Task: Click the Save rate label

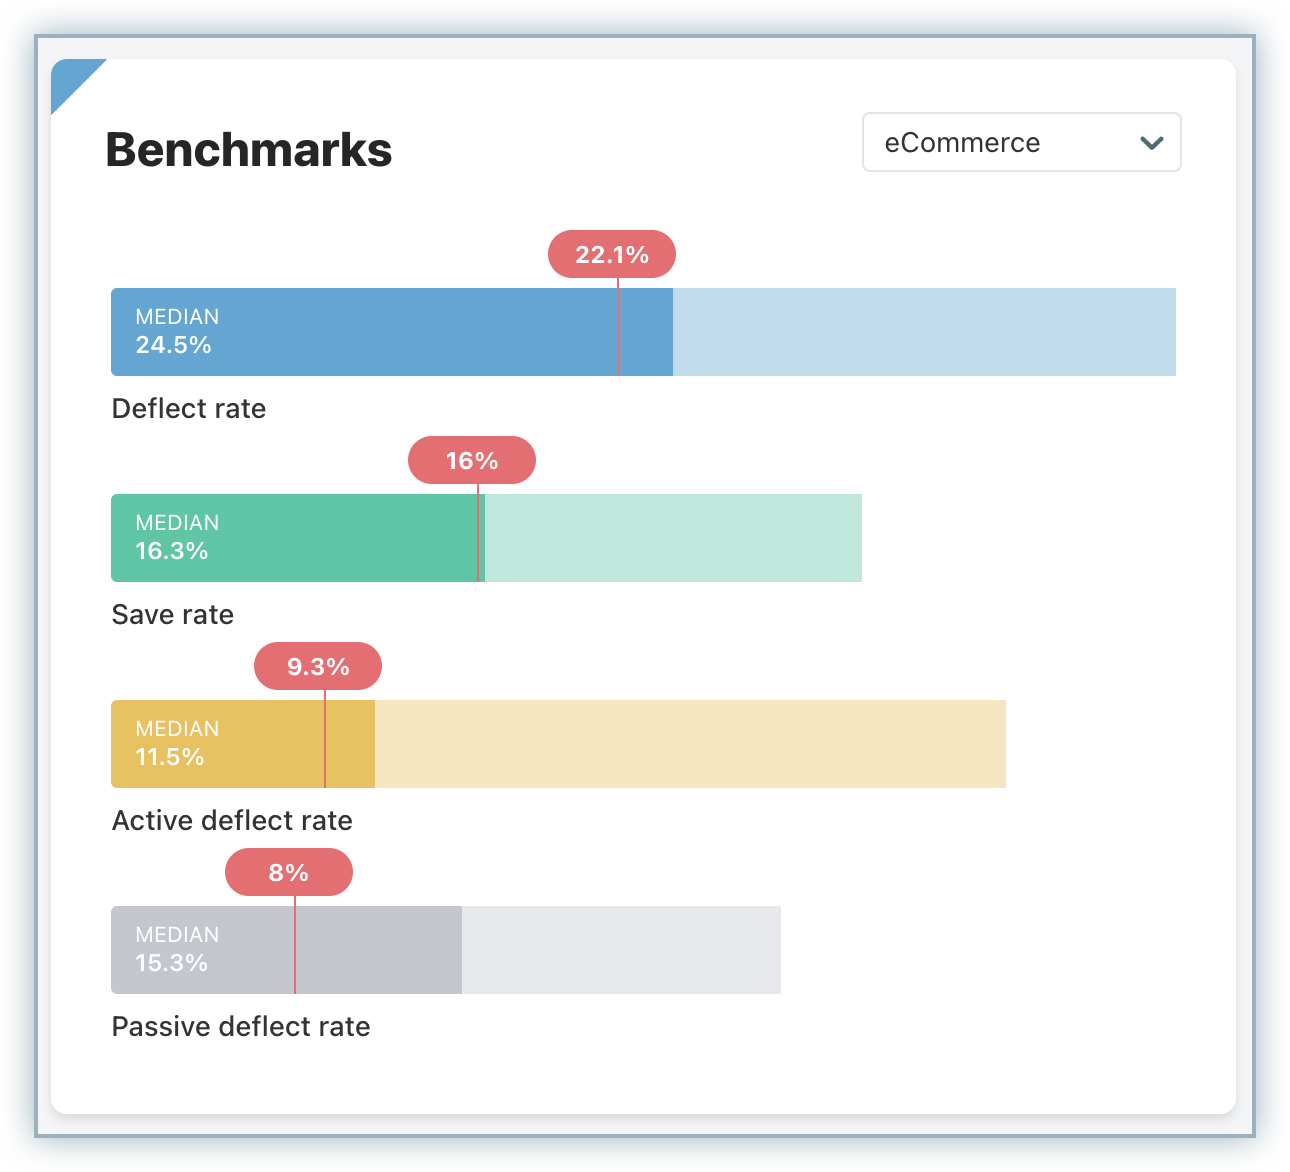Action: point(173,615)
